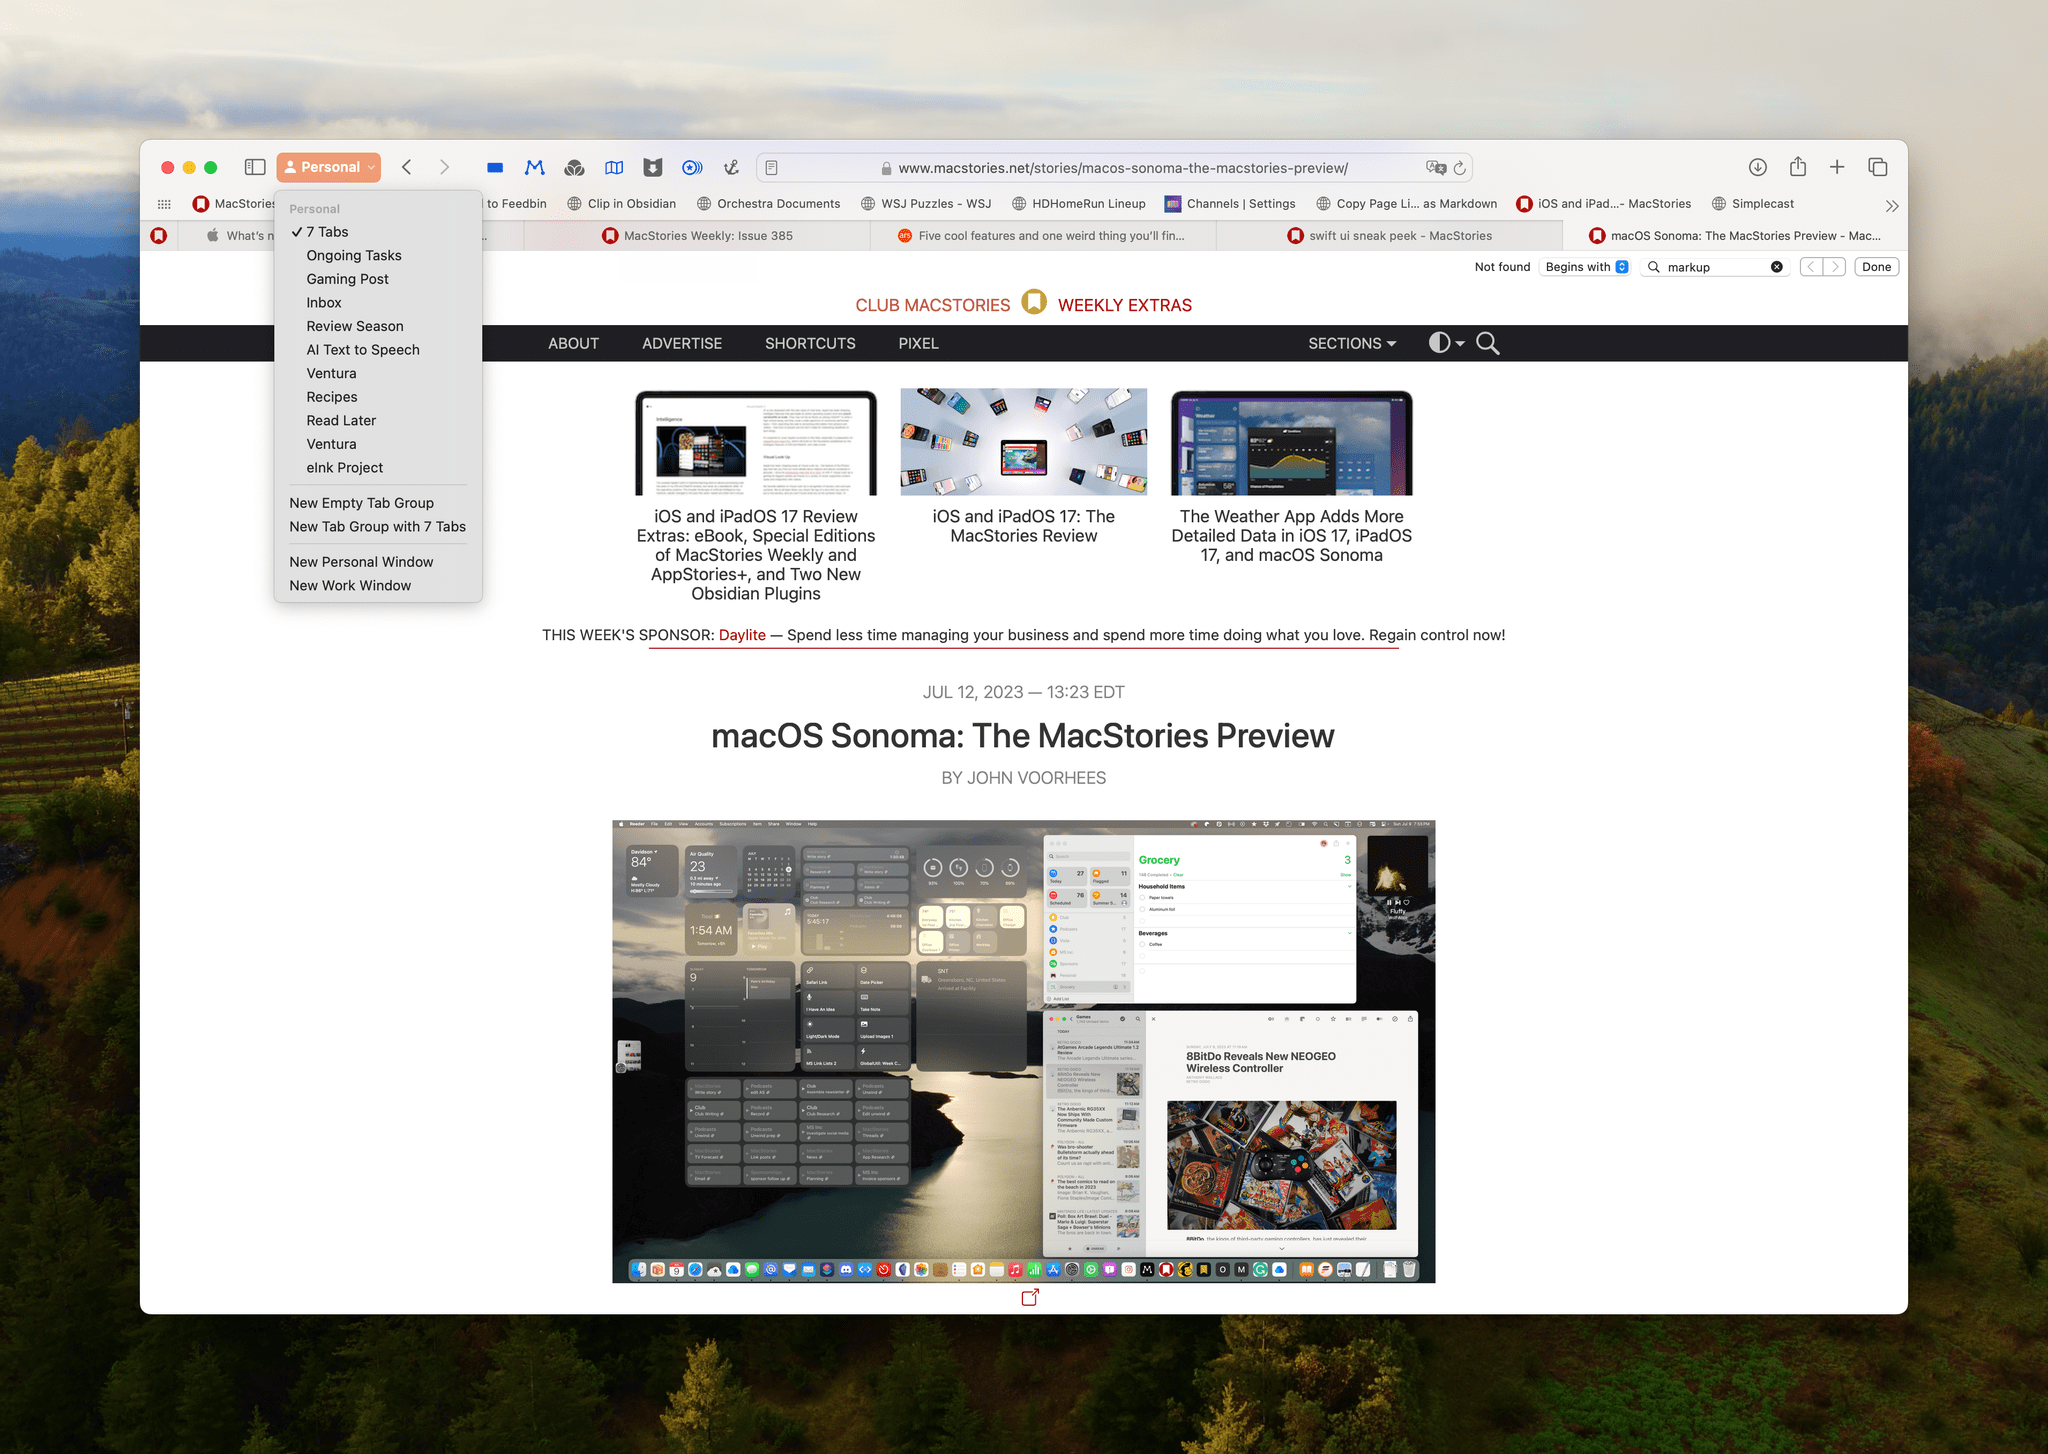Click the Daylite sponsor link
The image size is (2048, 1454).
(x=741, y=634)
